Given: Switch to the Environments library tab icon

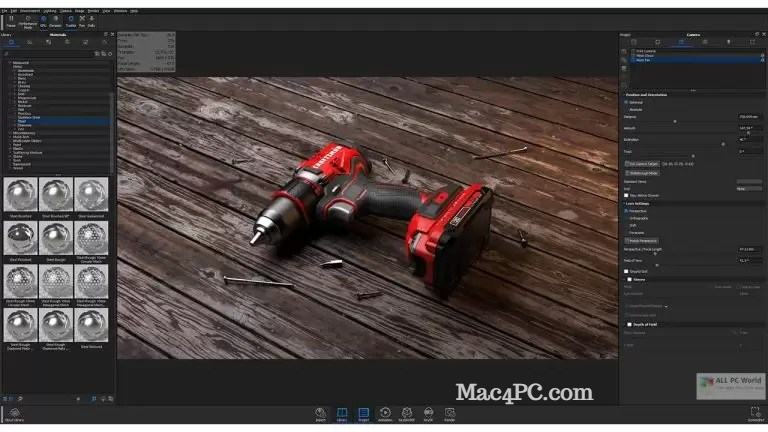Looking at the screenshot, I should 67,43.
